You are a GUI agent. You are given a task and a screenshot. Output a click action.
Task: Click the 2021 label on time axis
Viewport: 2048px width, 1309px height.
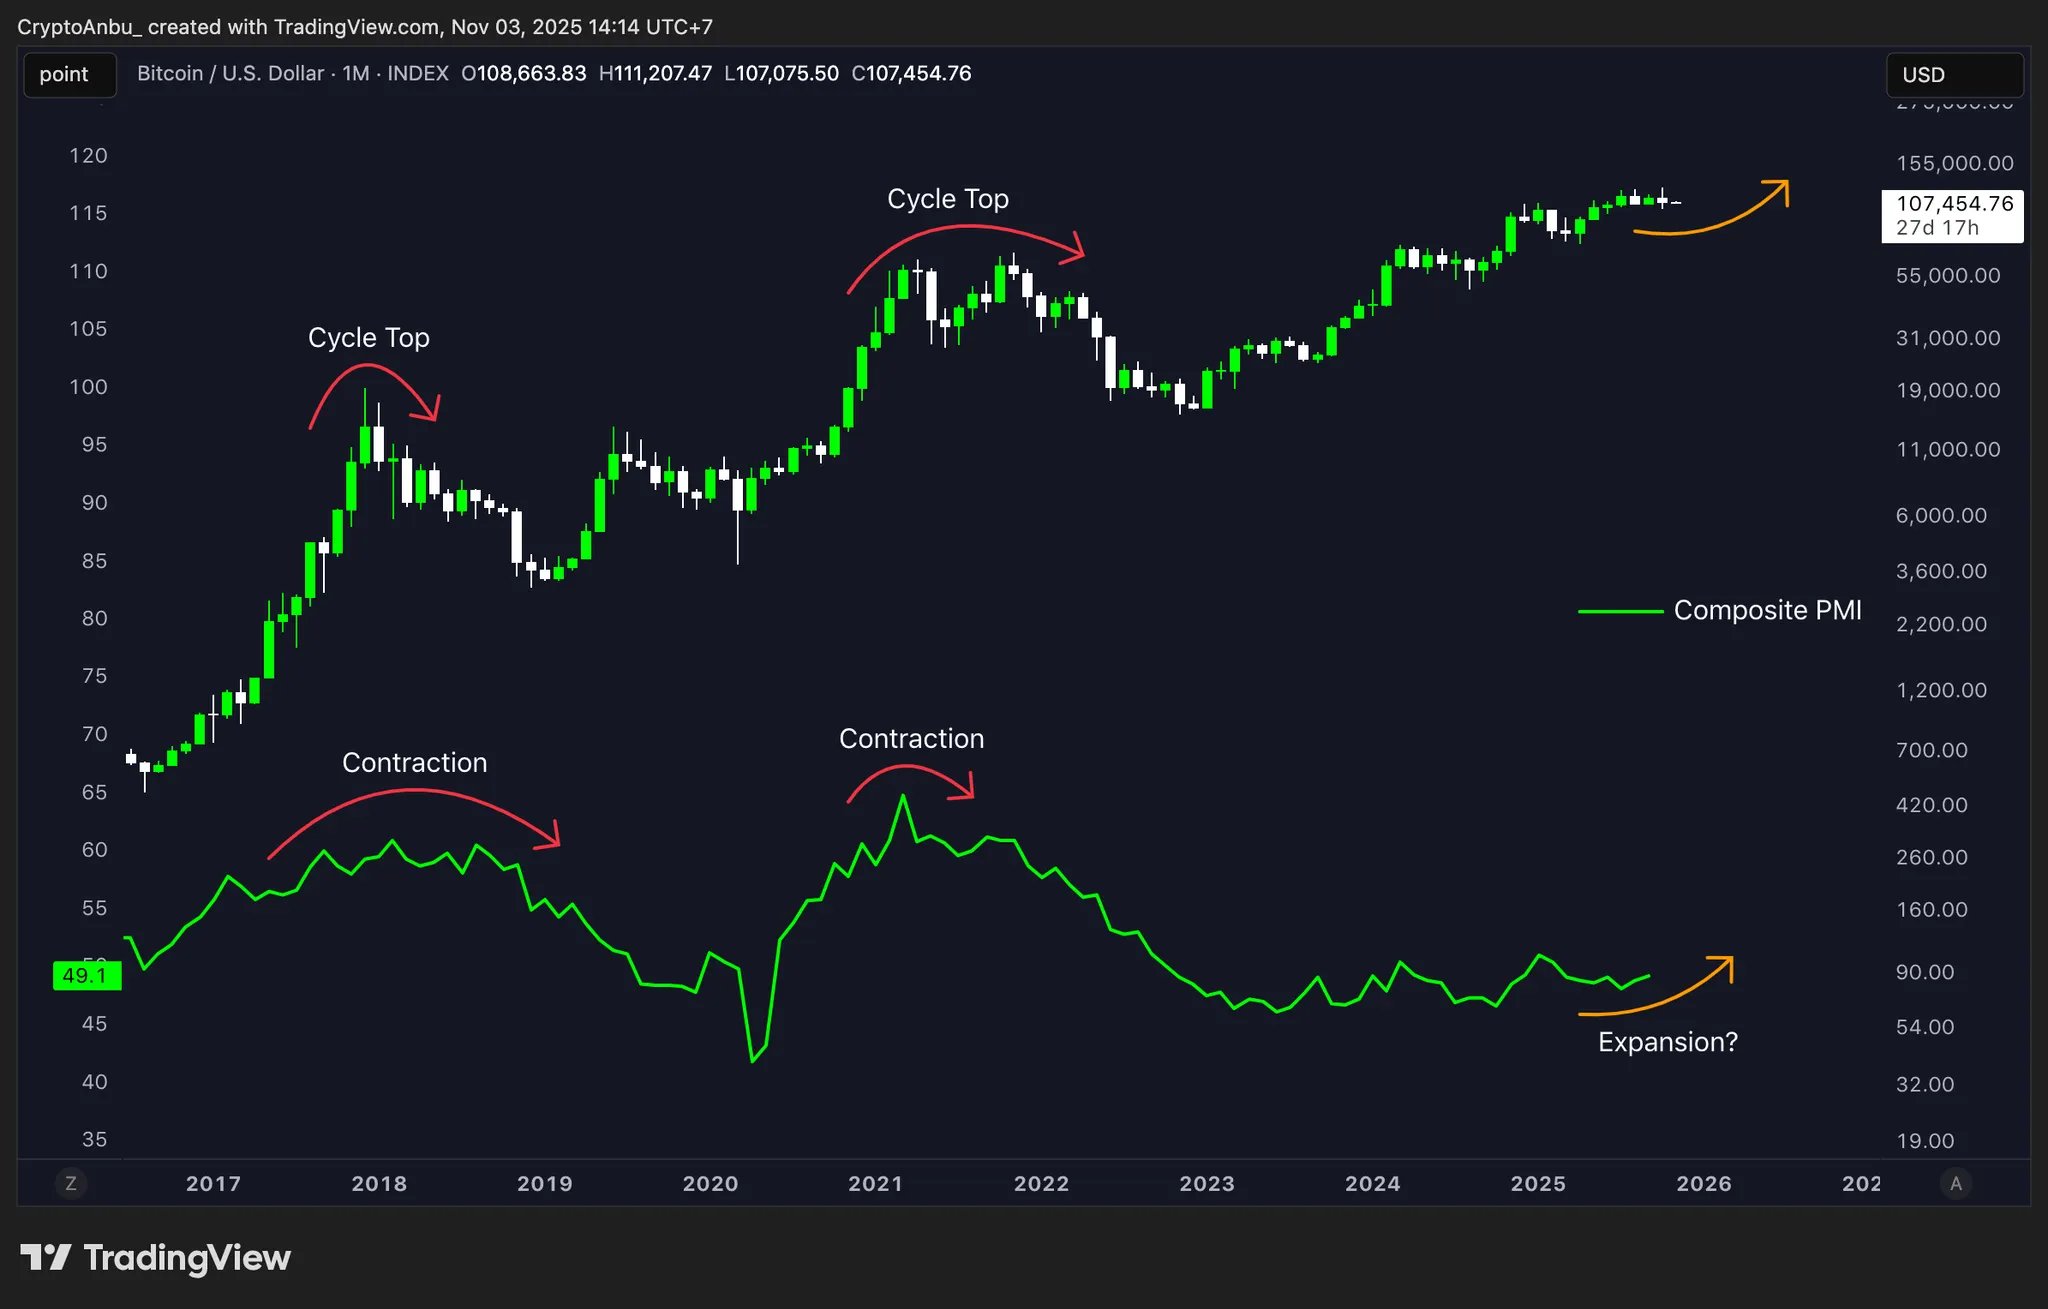coord(875,1183)
